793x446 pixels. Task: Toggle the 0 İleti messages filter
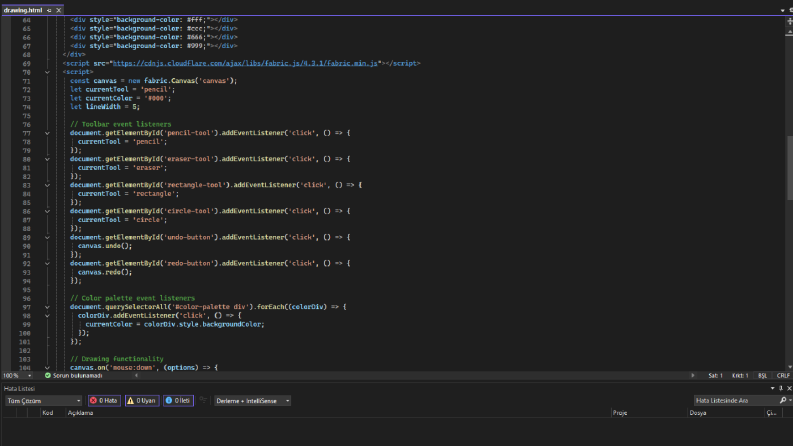pos(178,400)
